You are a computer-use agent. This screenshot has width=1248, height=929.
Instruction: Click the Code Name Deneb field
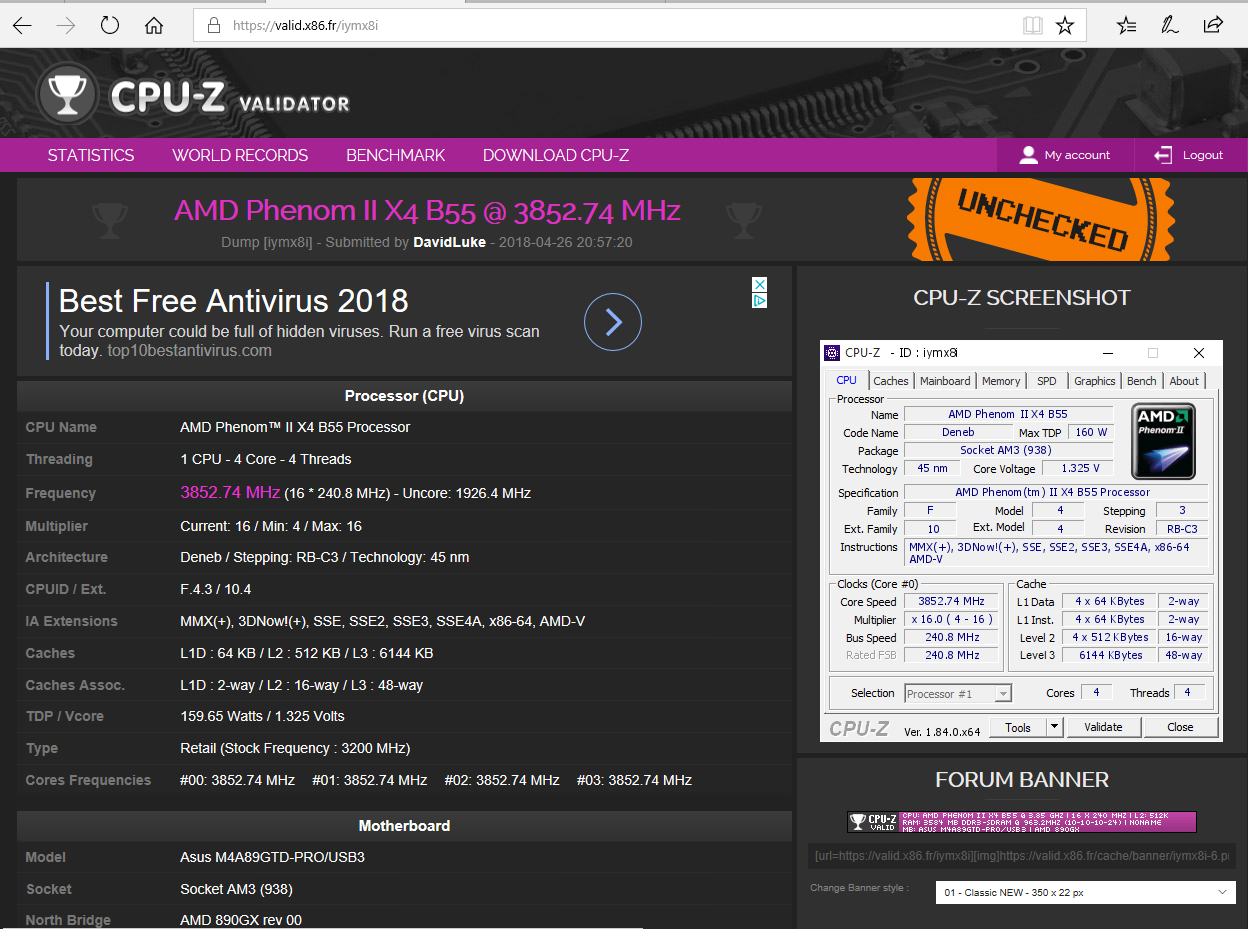click(x=957, y=432)
